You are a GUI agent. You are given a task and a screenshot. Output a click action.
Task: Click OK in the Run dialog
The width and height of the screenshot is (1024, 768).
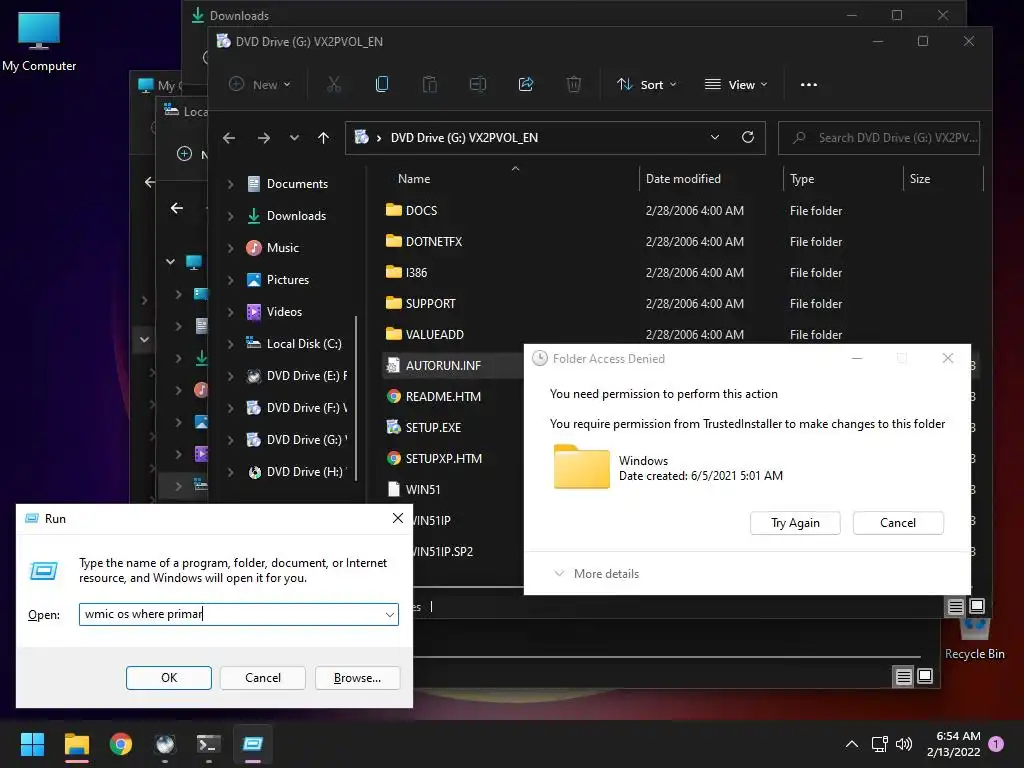pyautogui.click(x=168, y=678)
